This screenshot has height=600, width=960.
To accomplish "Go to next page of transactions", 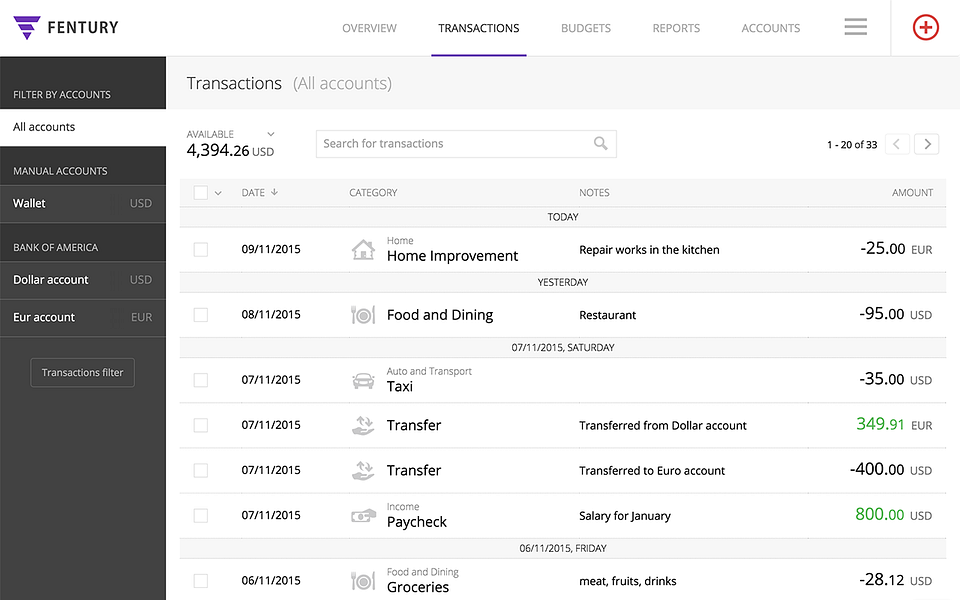I will click(x=927, y=144).
